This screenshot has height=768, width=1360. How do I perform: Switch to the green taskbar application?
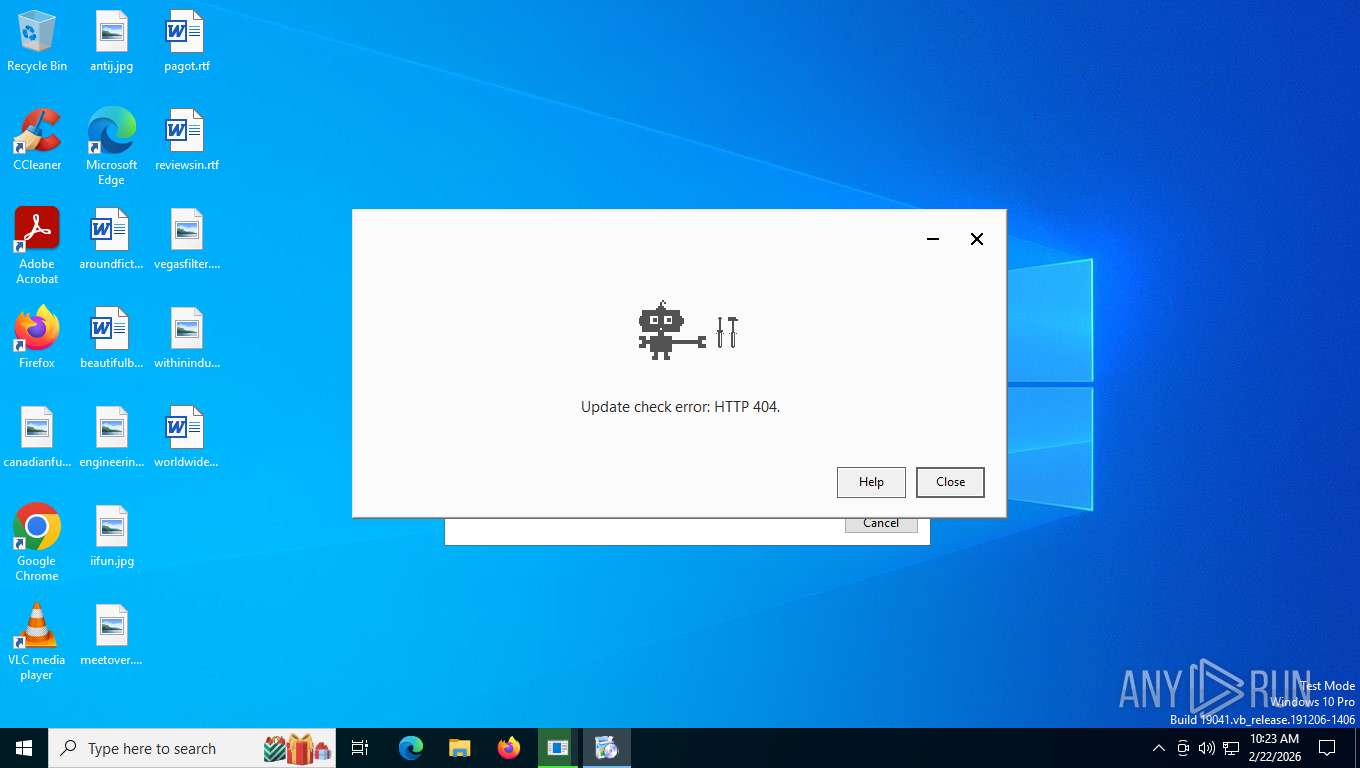(x=558, y=748)
